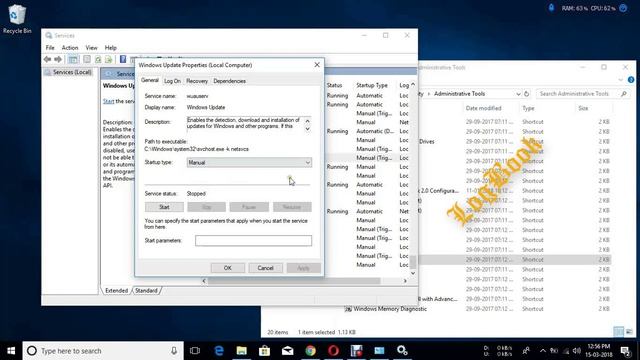Open Microsoft Store from the taskbar
The height and width of the screenshot is (360, 640).
coord(264,351)
